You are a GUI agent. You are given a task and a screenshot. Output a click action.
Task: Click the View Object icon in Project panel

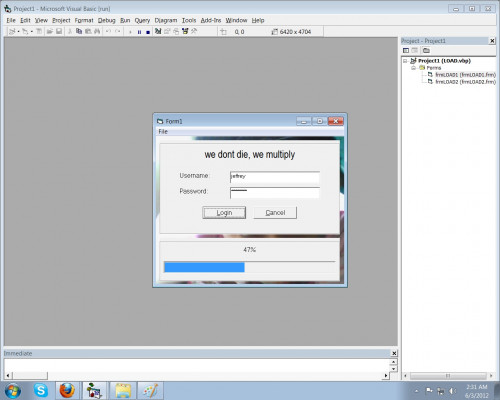point(415,50)
